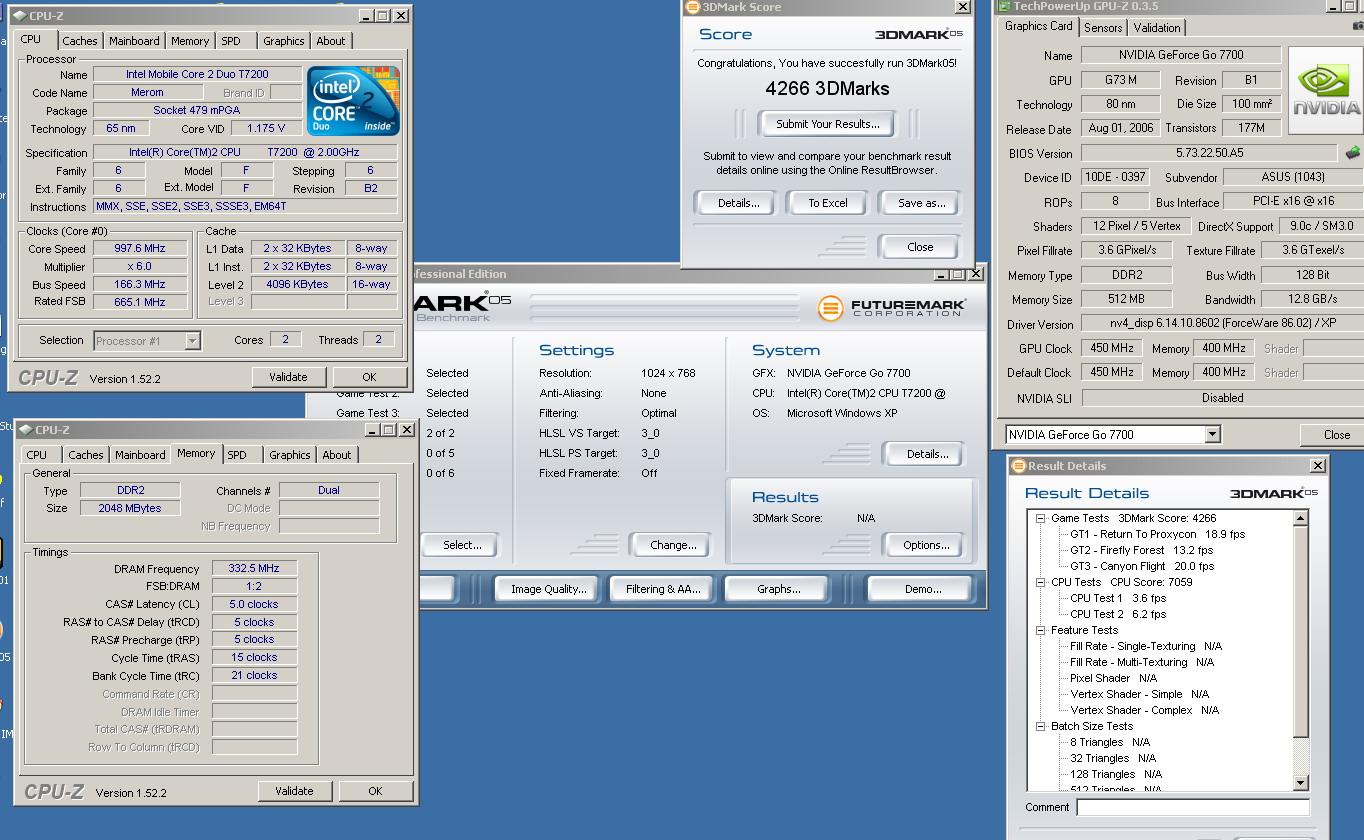Select the 8 Triangles batch test row
Viewport: 1364px width, 840px height.
click(x=1110, y=742)
